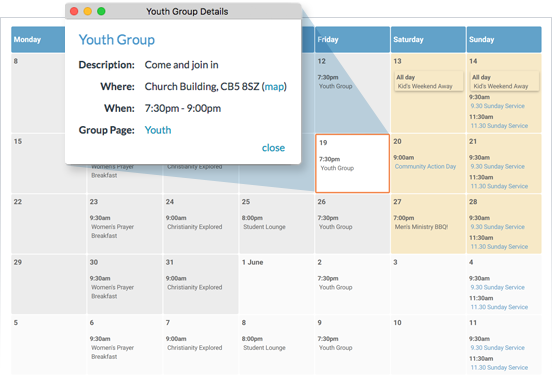Click the Friday column header
The height and width of the screenshot is (376, 552).
(x=352, y=39)
